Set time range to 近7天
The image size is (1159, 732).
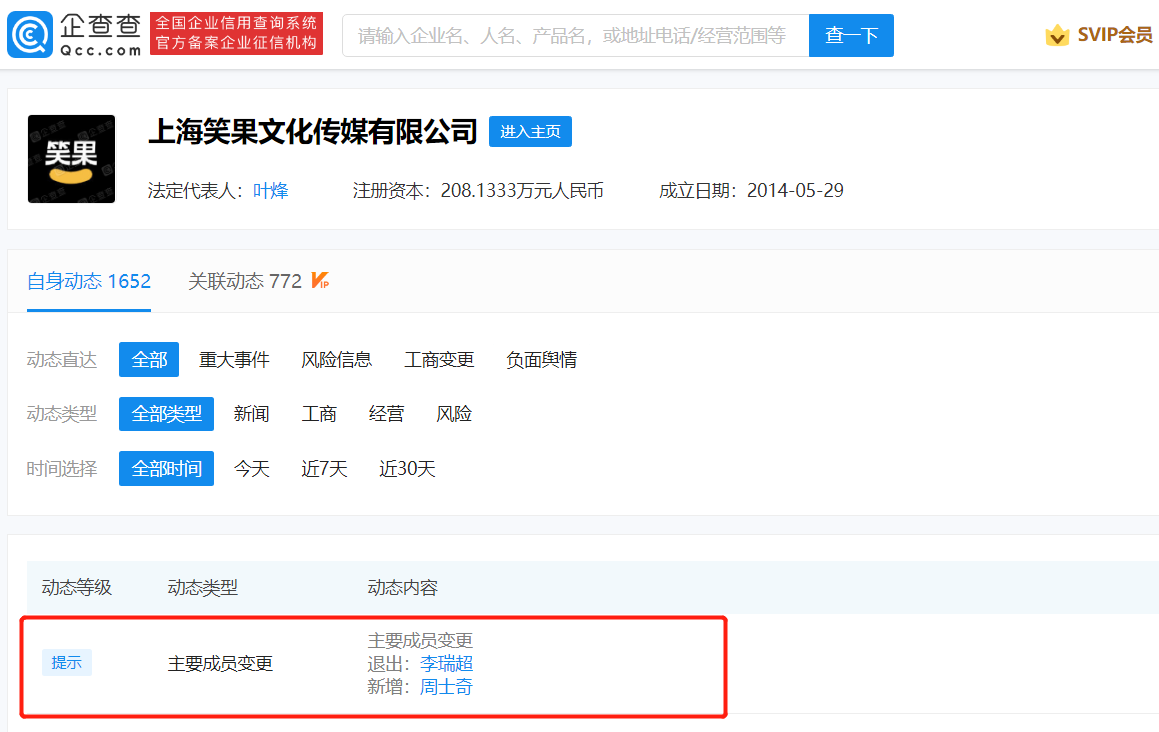pyautogui.click(x=324, y=469)
